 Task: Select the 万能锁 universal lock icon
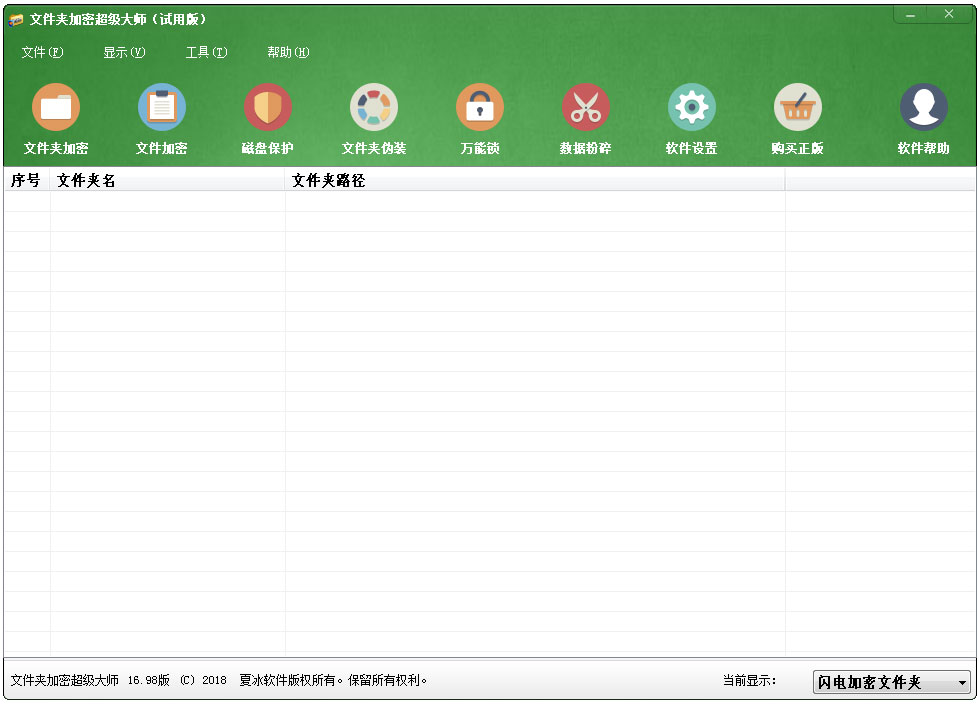[x=480, y=108]
